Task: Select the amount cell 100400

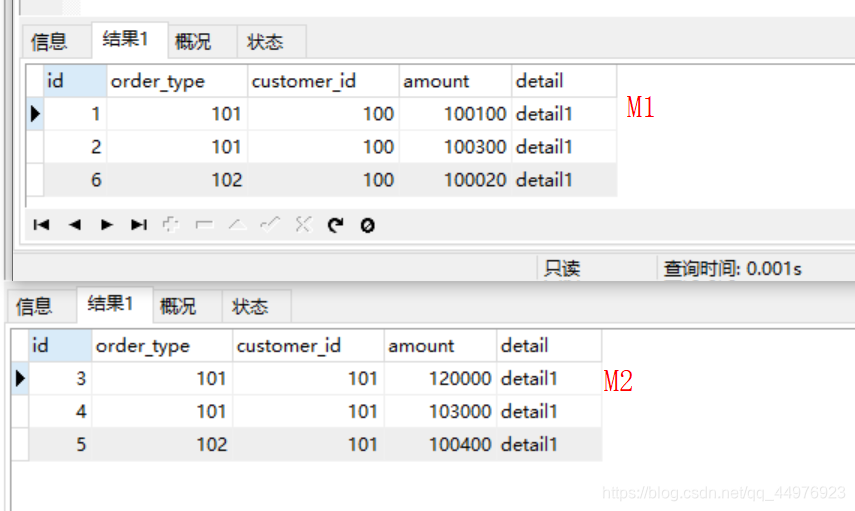Action: tap(441, 444)
